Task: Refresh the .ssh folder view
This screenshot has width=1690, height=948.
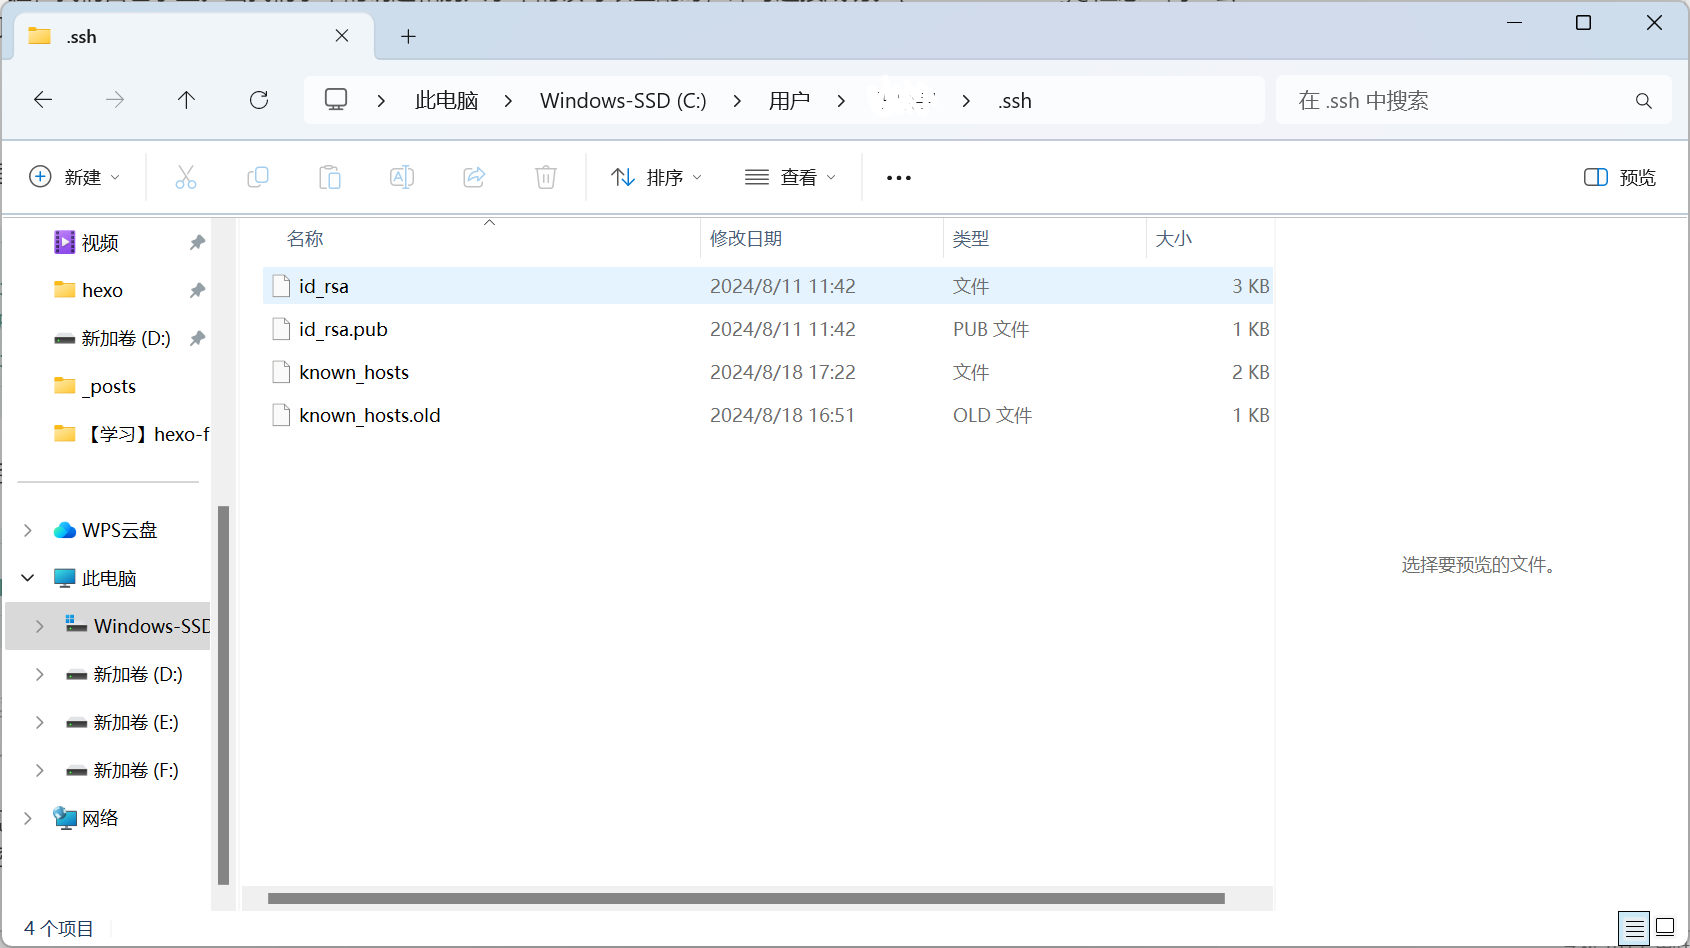Action: [259, 100]
